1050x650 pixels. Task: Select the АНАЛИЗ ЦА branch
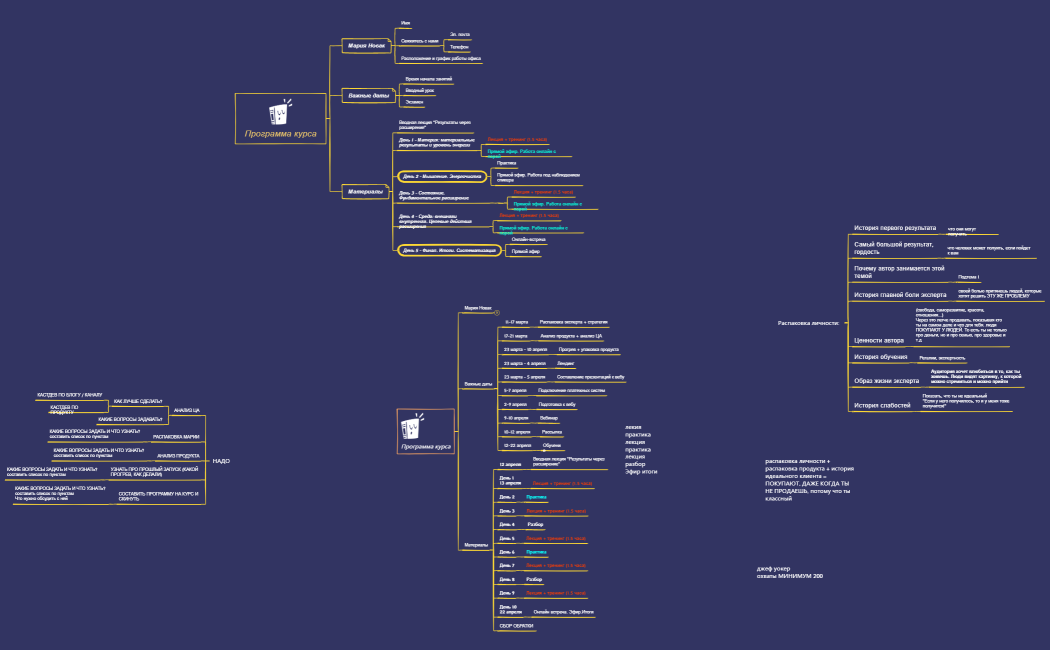point(187,410)
